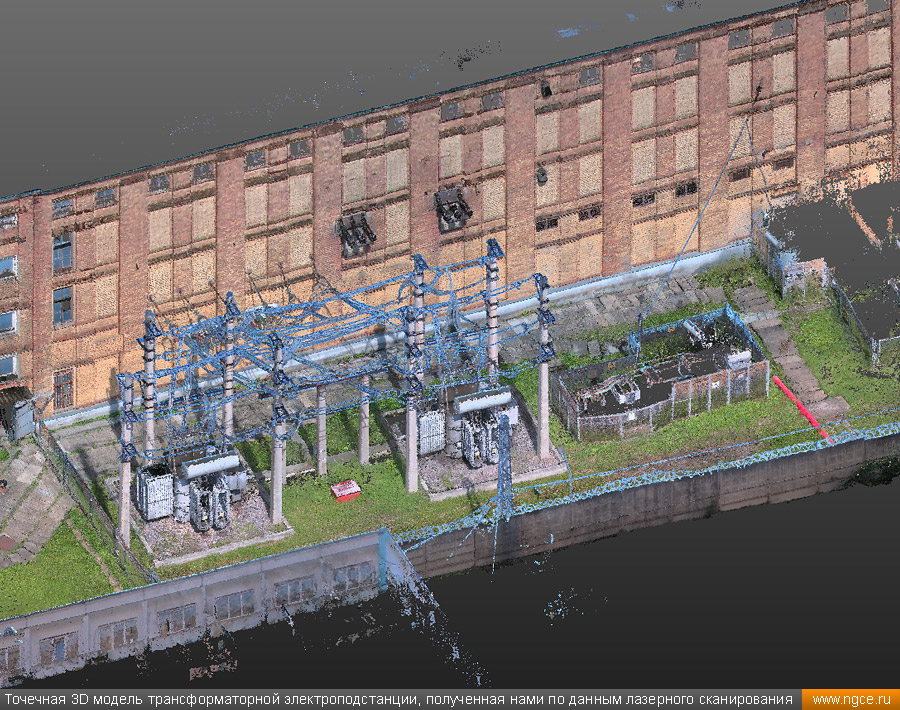Open the www.ngce.ru website link
Screen dimensions: 900x710
(850, 699)
